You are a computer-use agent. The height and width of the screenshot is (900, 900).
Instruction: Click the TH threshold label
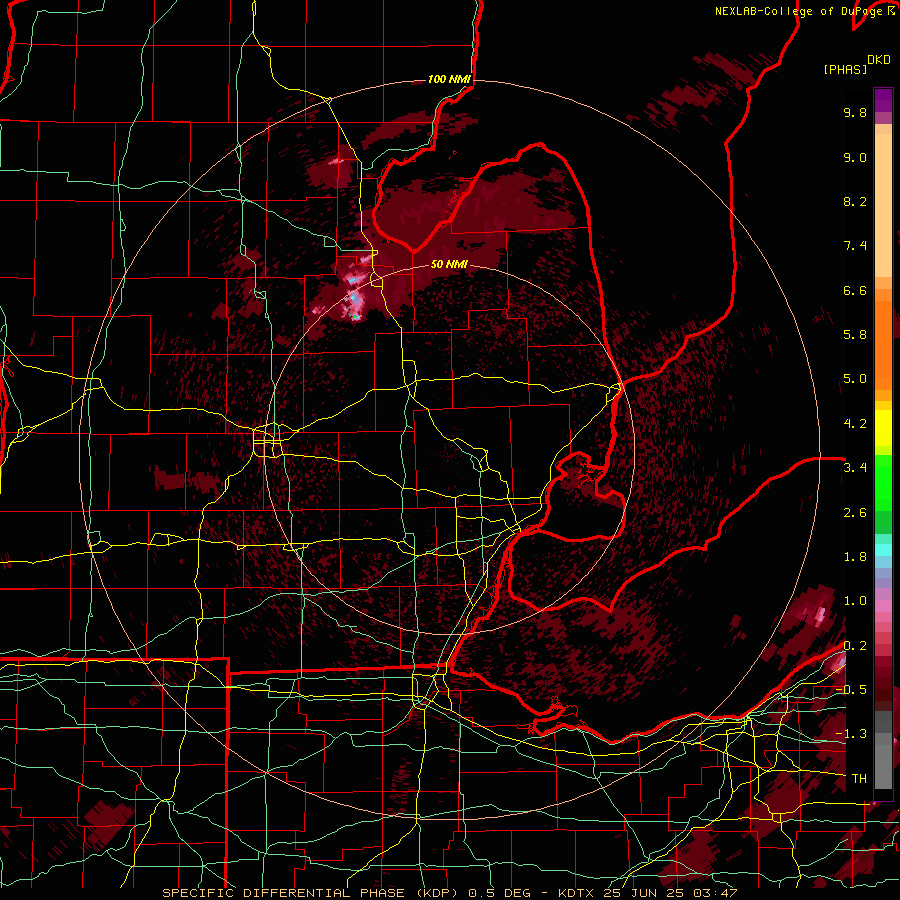coord(859,779)
